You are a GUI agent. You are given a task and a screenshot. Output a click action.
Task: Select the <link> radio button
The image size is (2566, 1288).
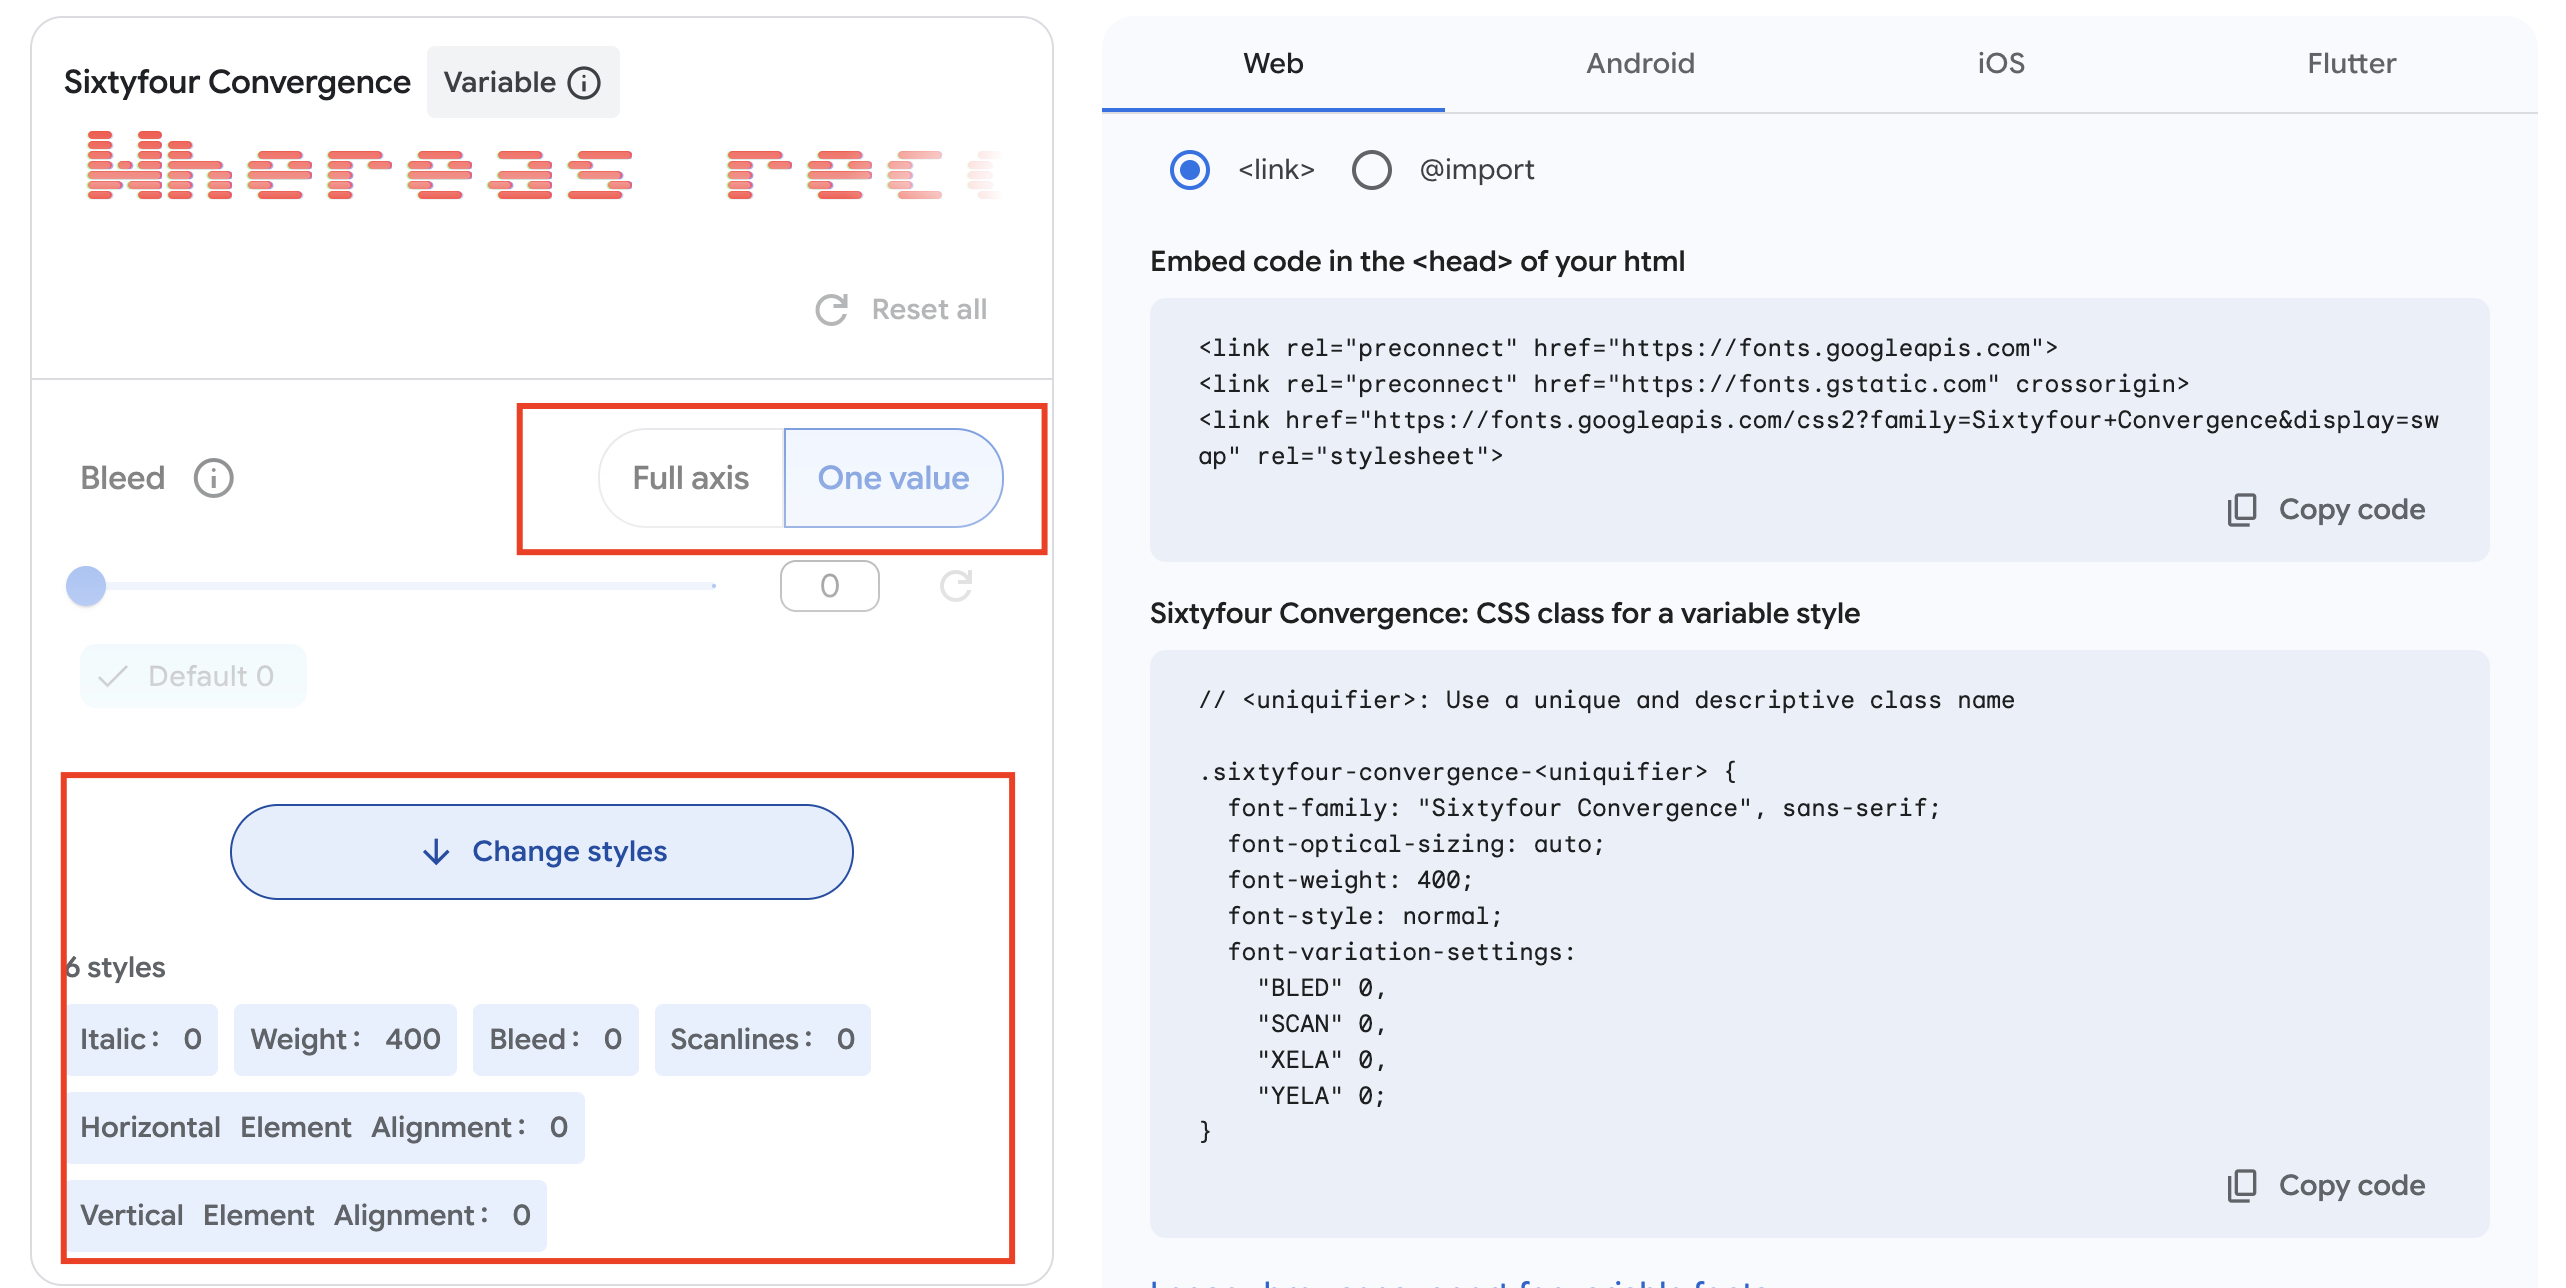click(x=1190, y=170)
